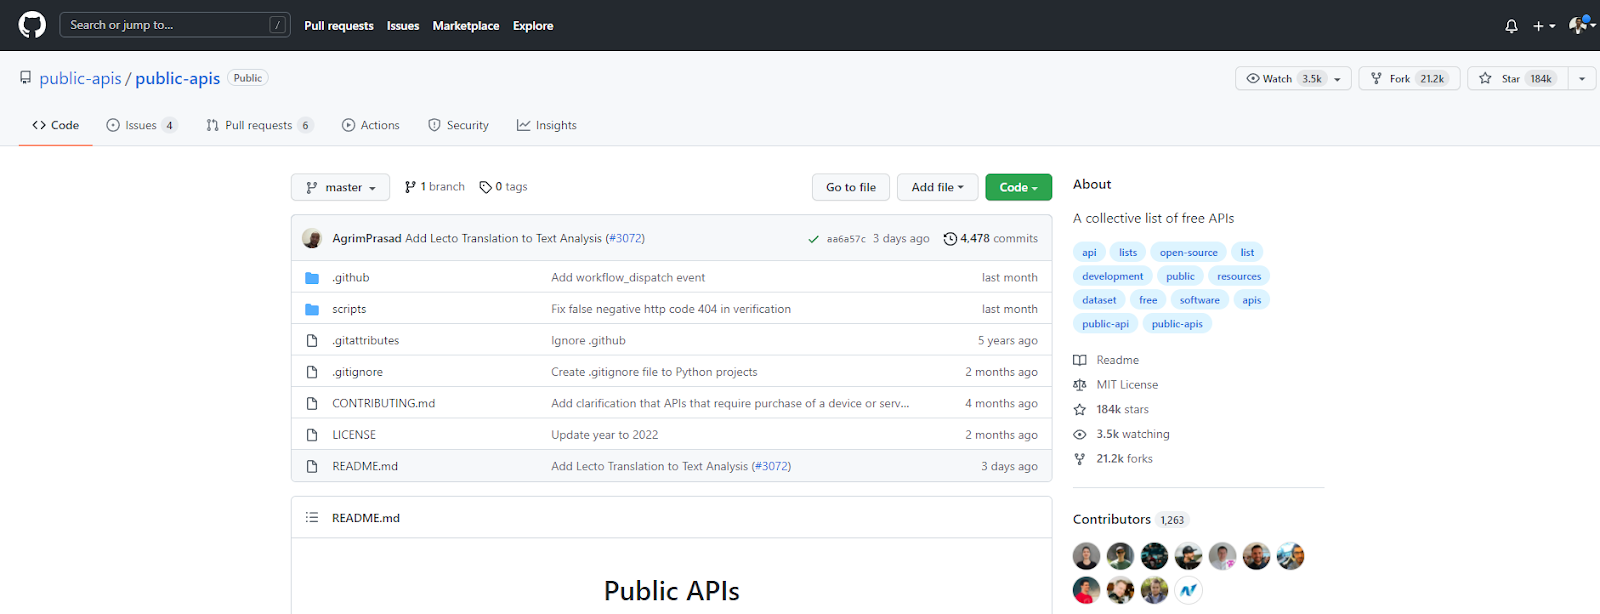Open README table of contents icon

tap(312, 518)
